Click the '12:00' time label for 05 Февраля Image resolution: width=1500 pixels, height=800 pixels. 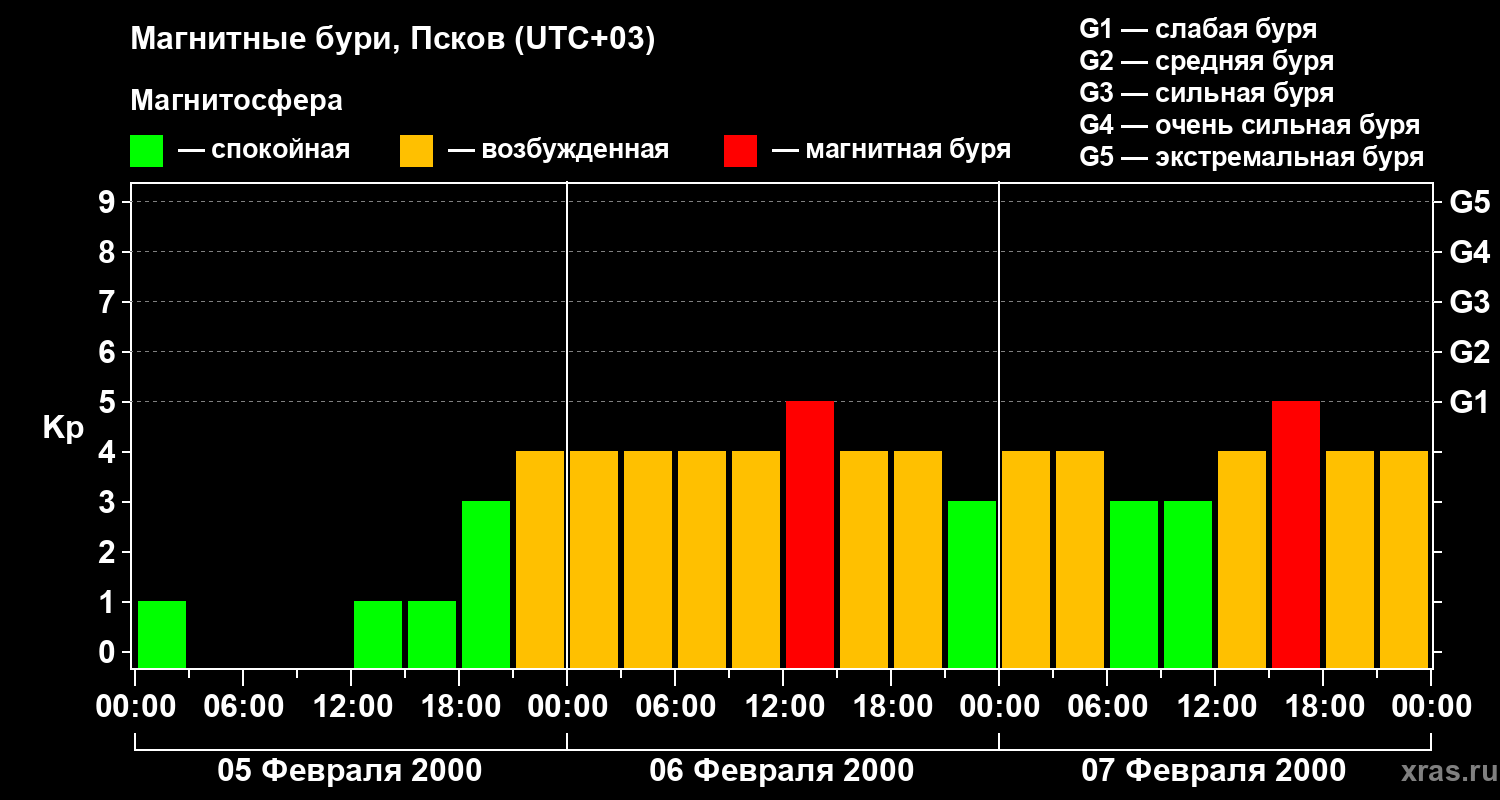pyautogui.click(x=351, y=707)
